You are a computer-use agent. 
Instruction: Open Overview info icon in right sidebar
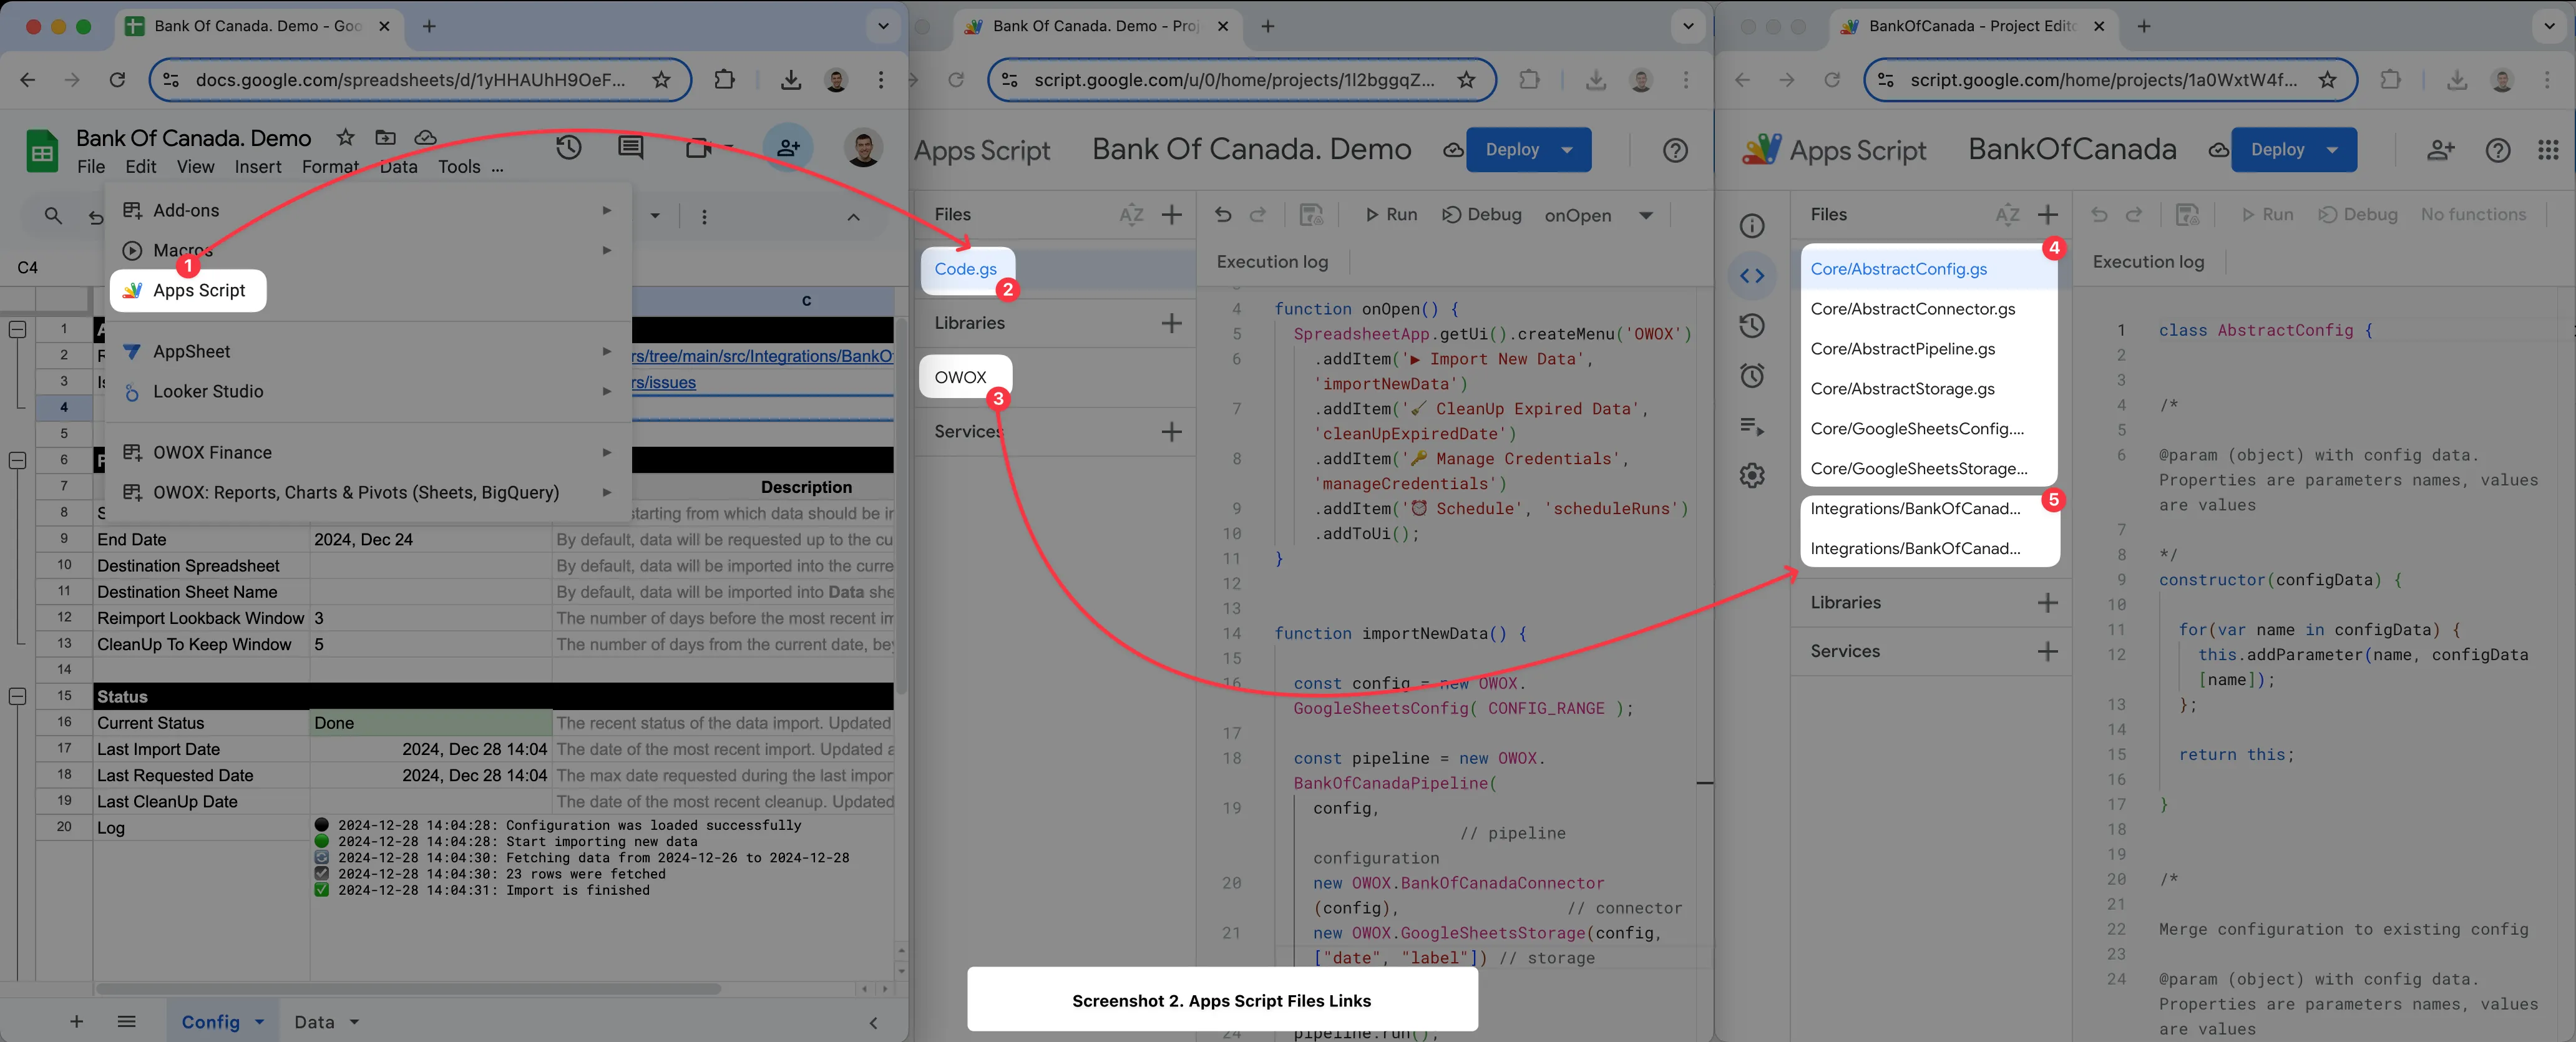(x=1752, y=226)
